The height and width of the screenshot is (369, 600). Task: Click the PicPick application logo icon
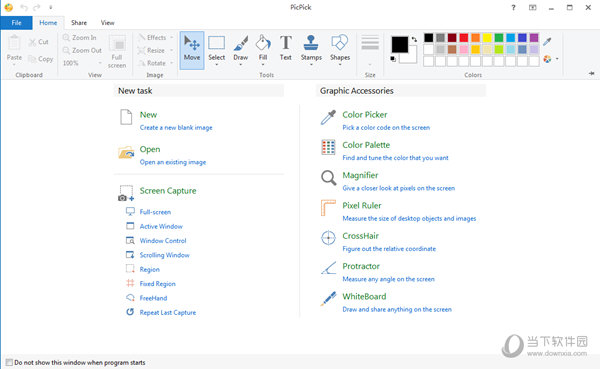tap(8, 7)
